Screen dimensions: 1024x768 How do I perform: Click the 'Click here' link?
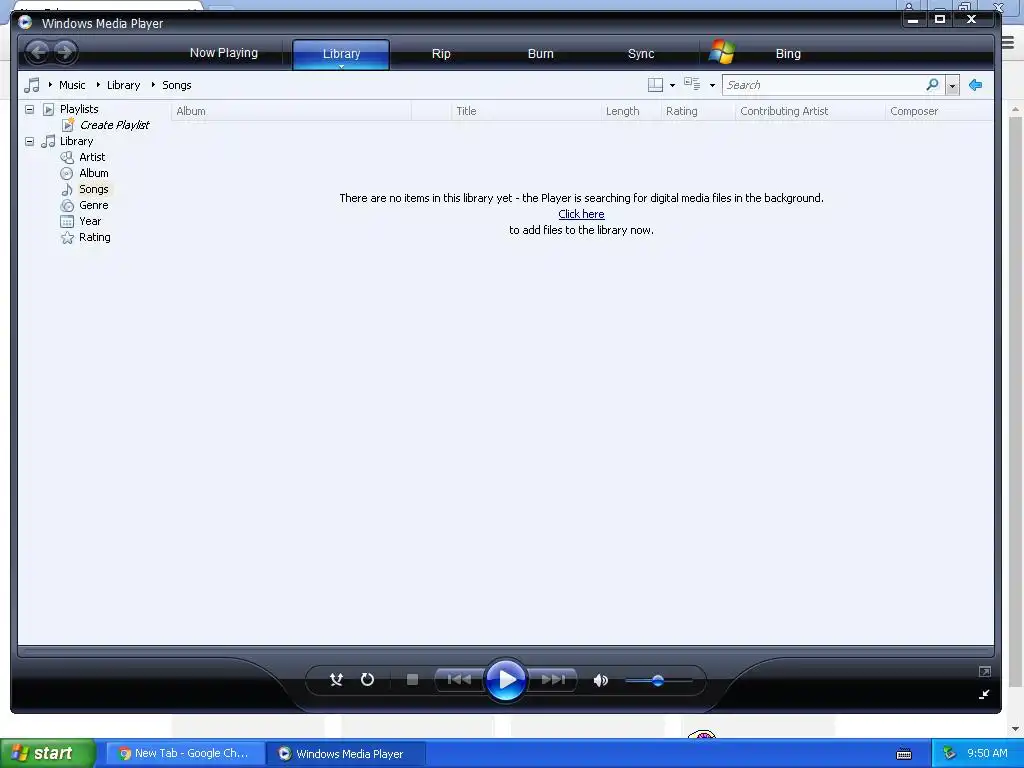tap(581, 214)
